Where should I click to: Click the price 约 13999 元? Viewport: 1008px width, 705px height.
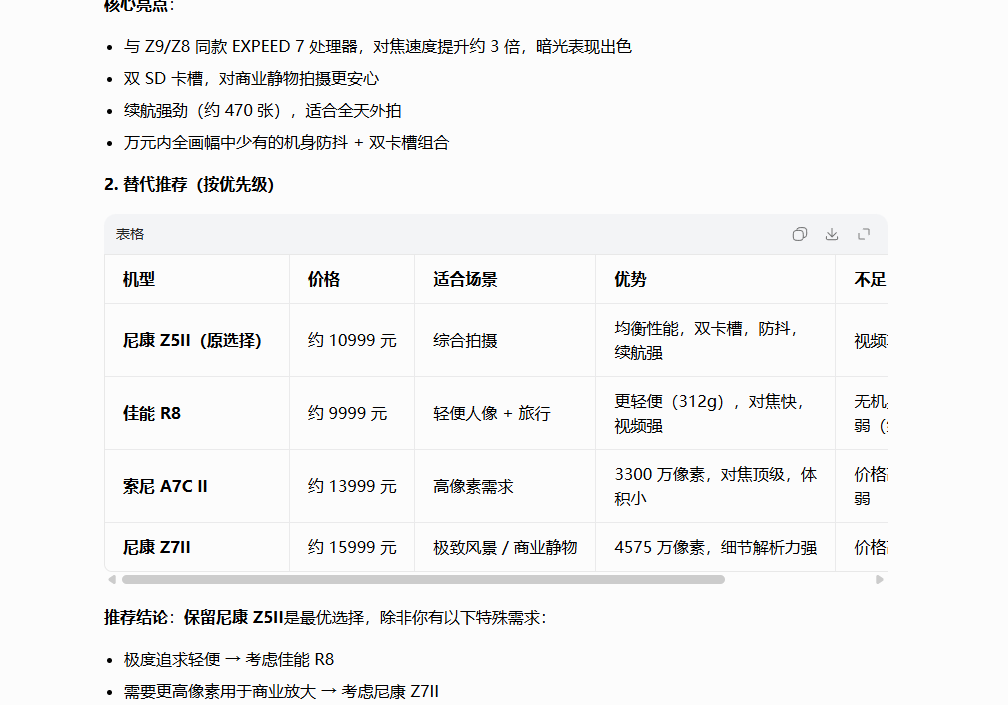[x=352, y=486]
